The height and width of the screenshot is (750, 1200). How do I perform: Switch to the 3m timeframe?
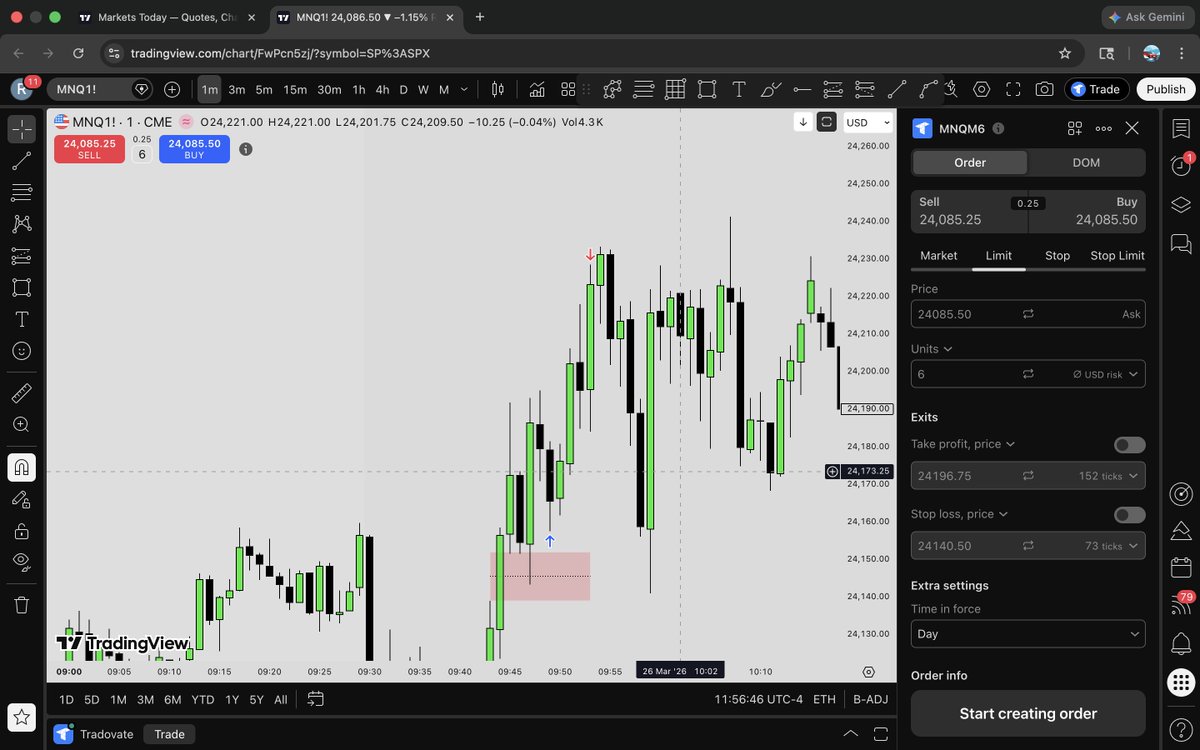point(237,89)
